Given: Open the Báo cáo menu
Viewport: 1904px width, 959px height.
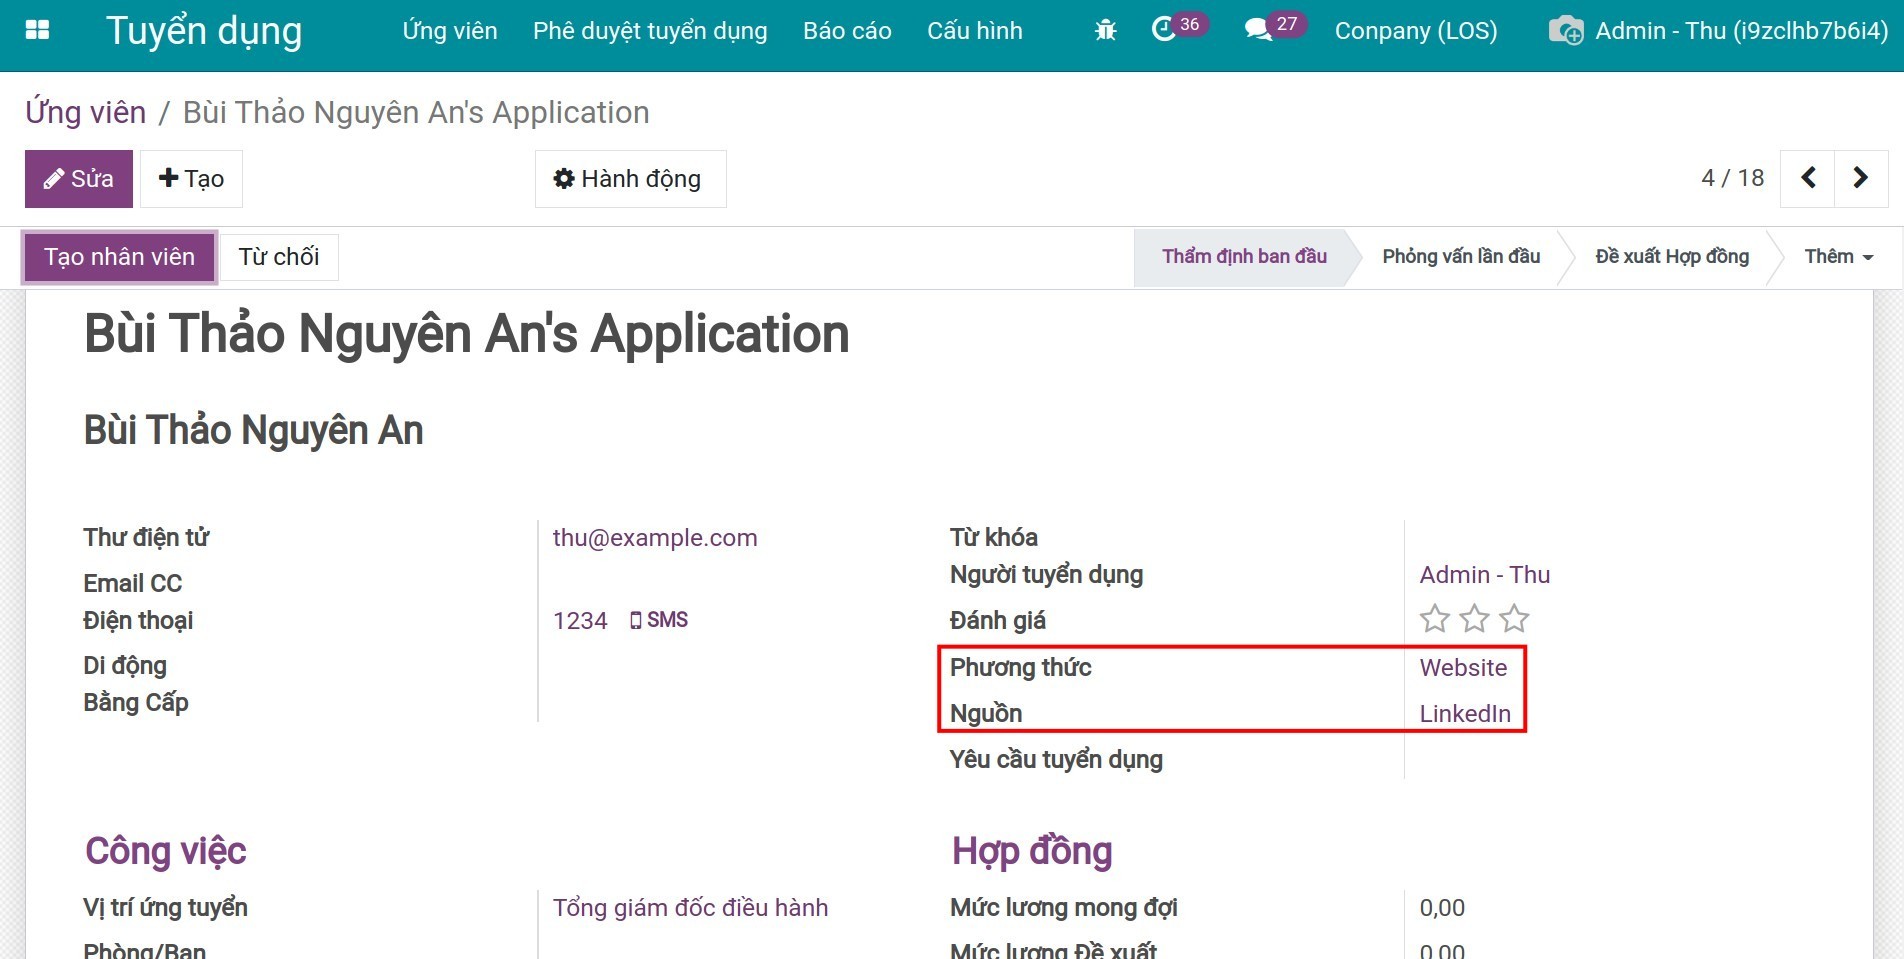Looking at the screenshot, I should click(x=847, y=31).
